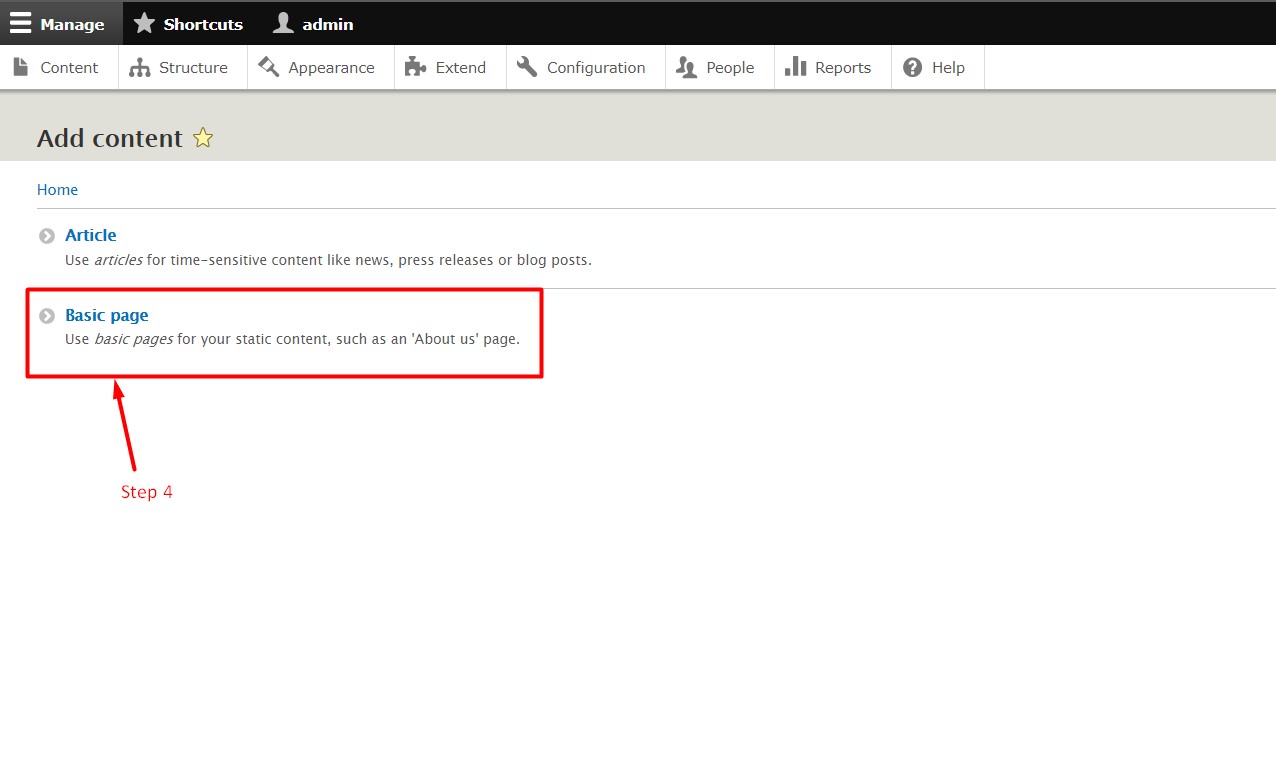1276x764 pixels.
Task: Add page to shortcuts via yellow star
Action: 203,138
